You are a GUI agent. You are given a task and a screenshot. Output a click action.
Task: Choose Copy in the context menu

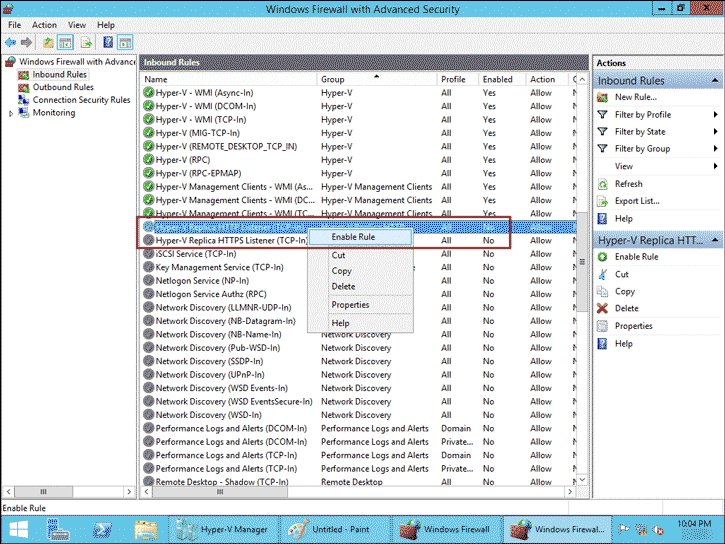[x=361, y=271]
